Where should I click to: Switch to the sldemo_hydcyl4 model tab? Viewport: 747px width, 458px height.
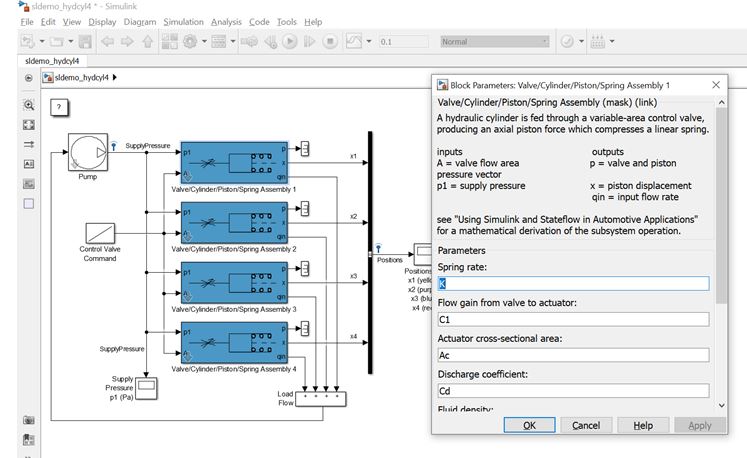(52, 61)
